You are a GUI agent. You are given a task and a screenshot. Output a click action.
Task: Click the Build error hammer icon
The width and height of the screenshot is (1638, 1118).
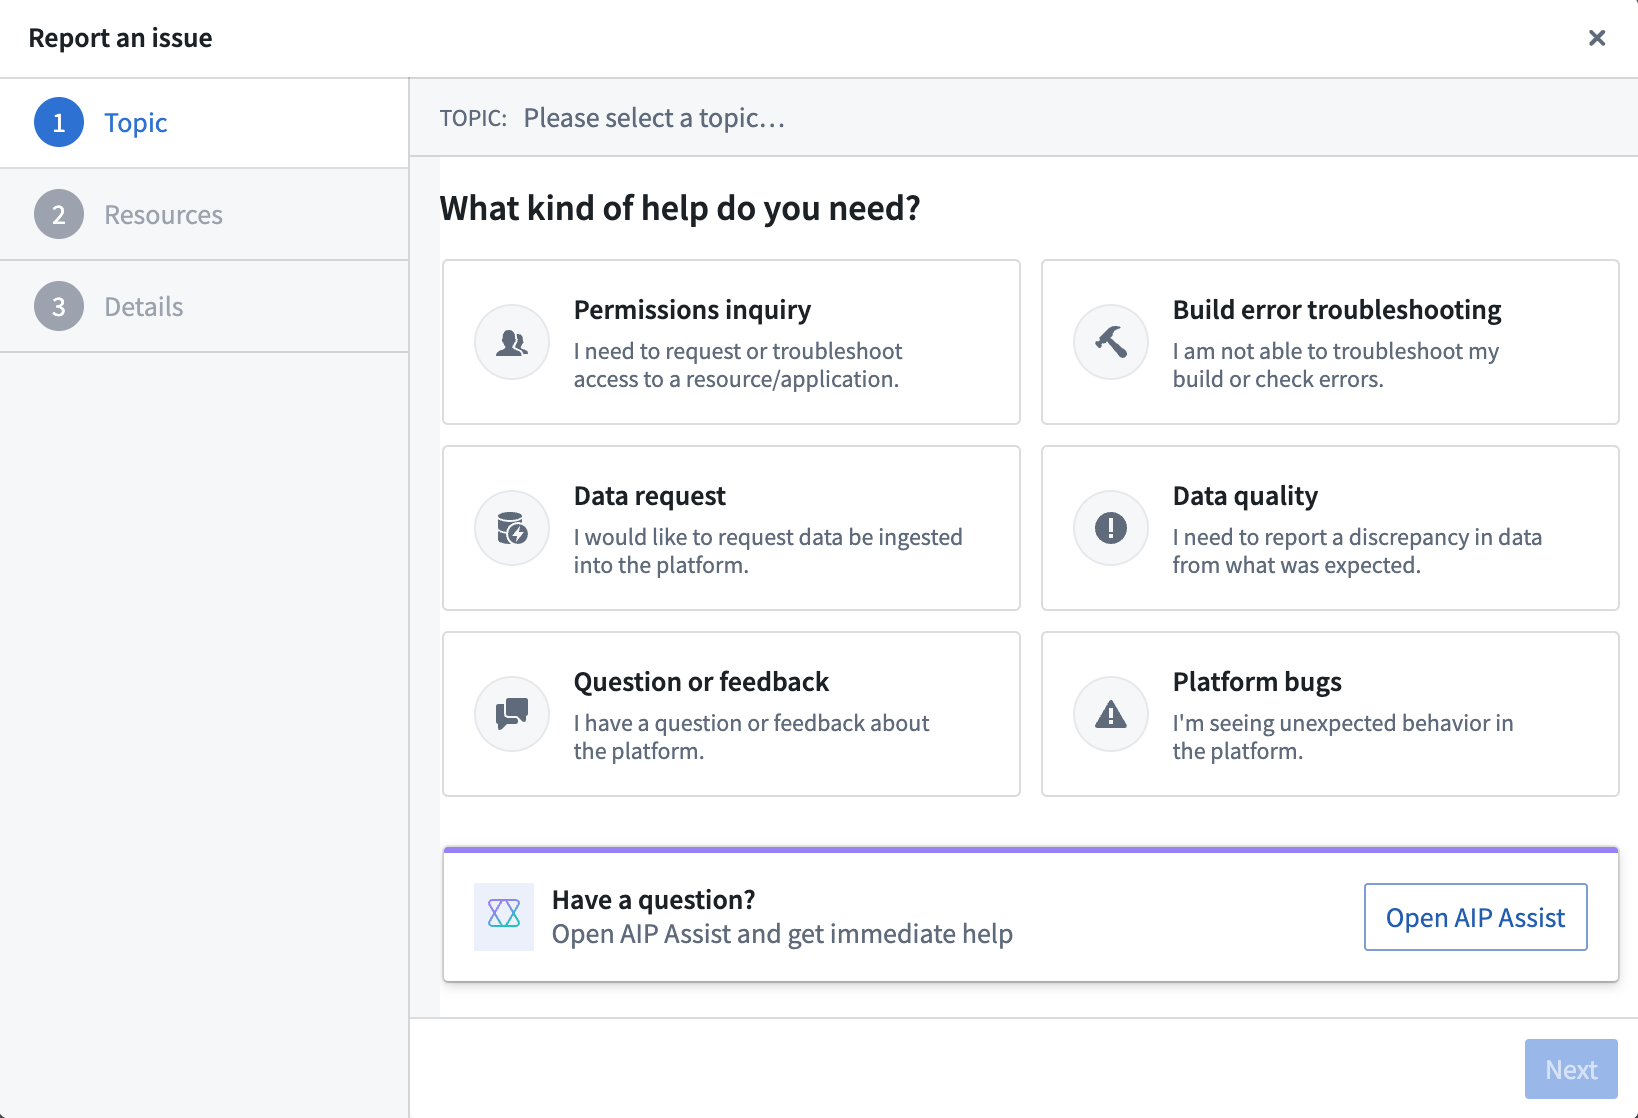tap(1111, 343)
